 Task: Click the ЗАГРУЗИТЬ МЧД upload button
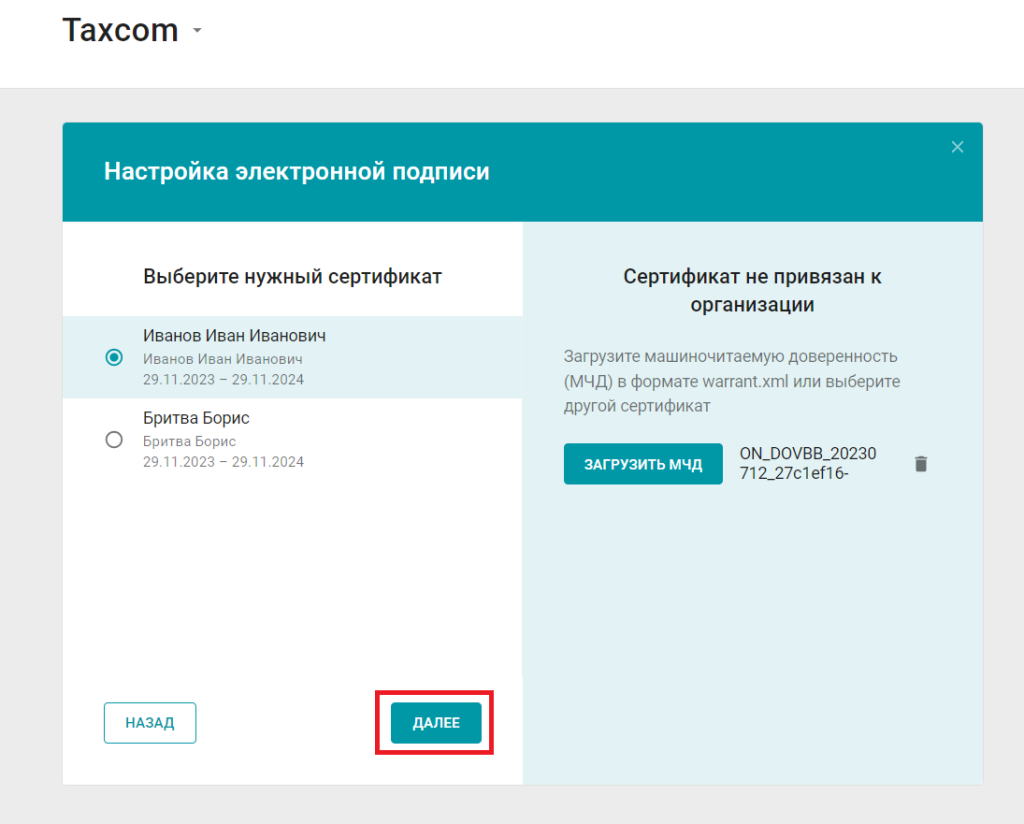tap(643, 464)
